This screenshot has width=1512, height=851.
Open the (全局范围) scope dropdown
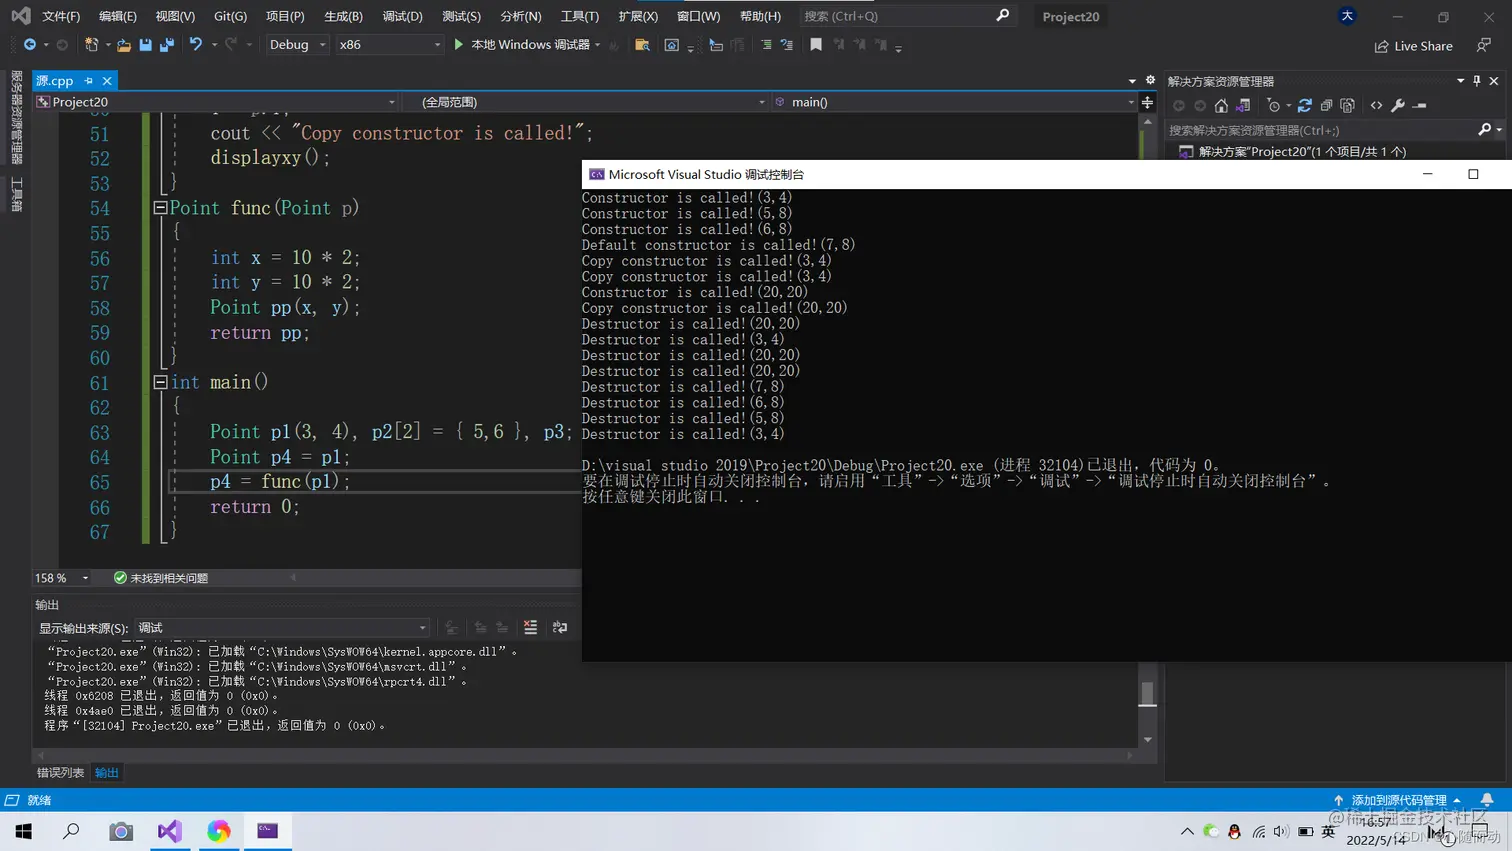585,102
